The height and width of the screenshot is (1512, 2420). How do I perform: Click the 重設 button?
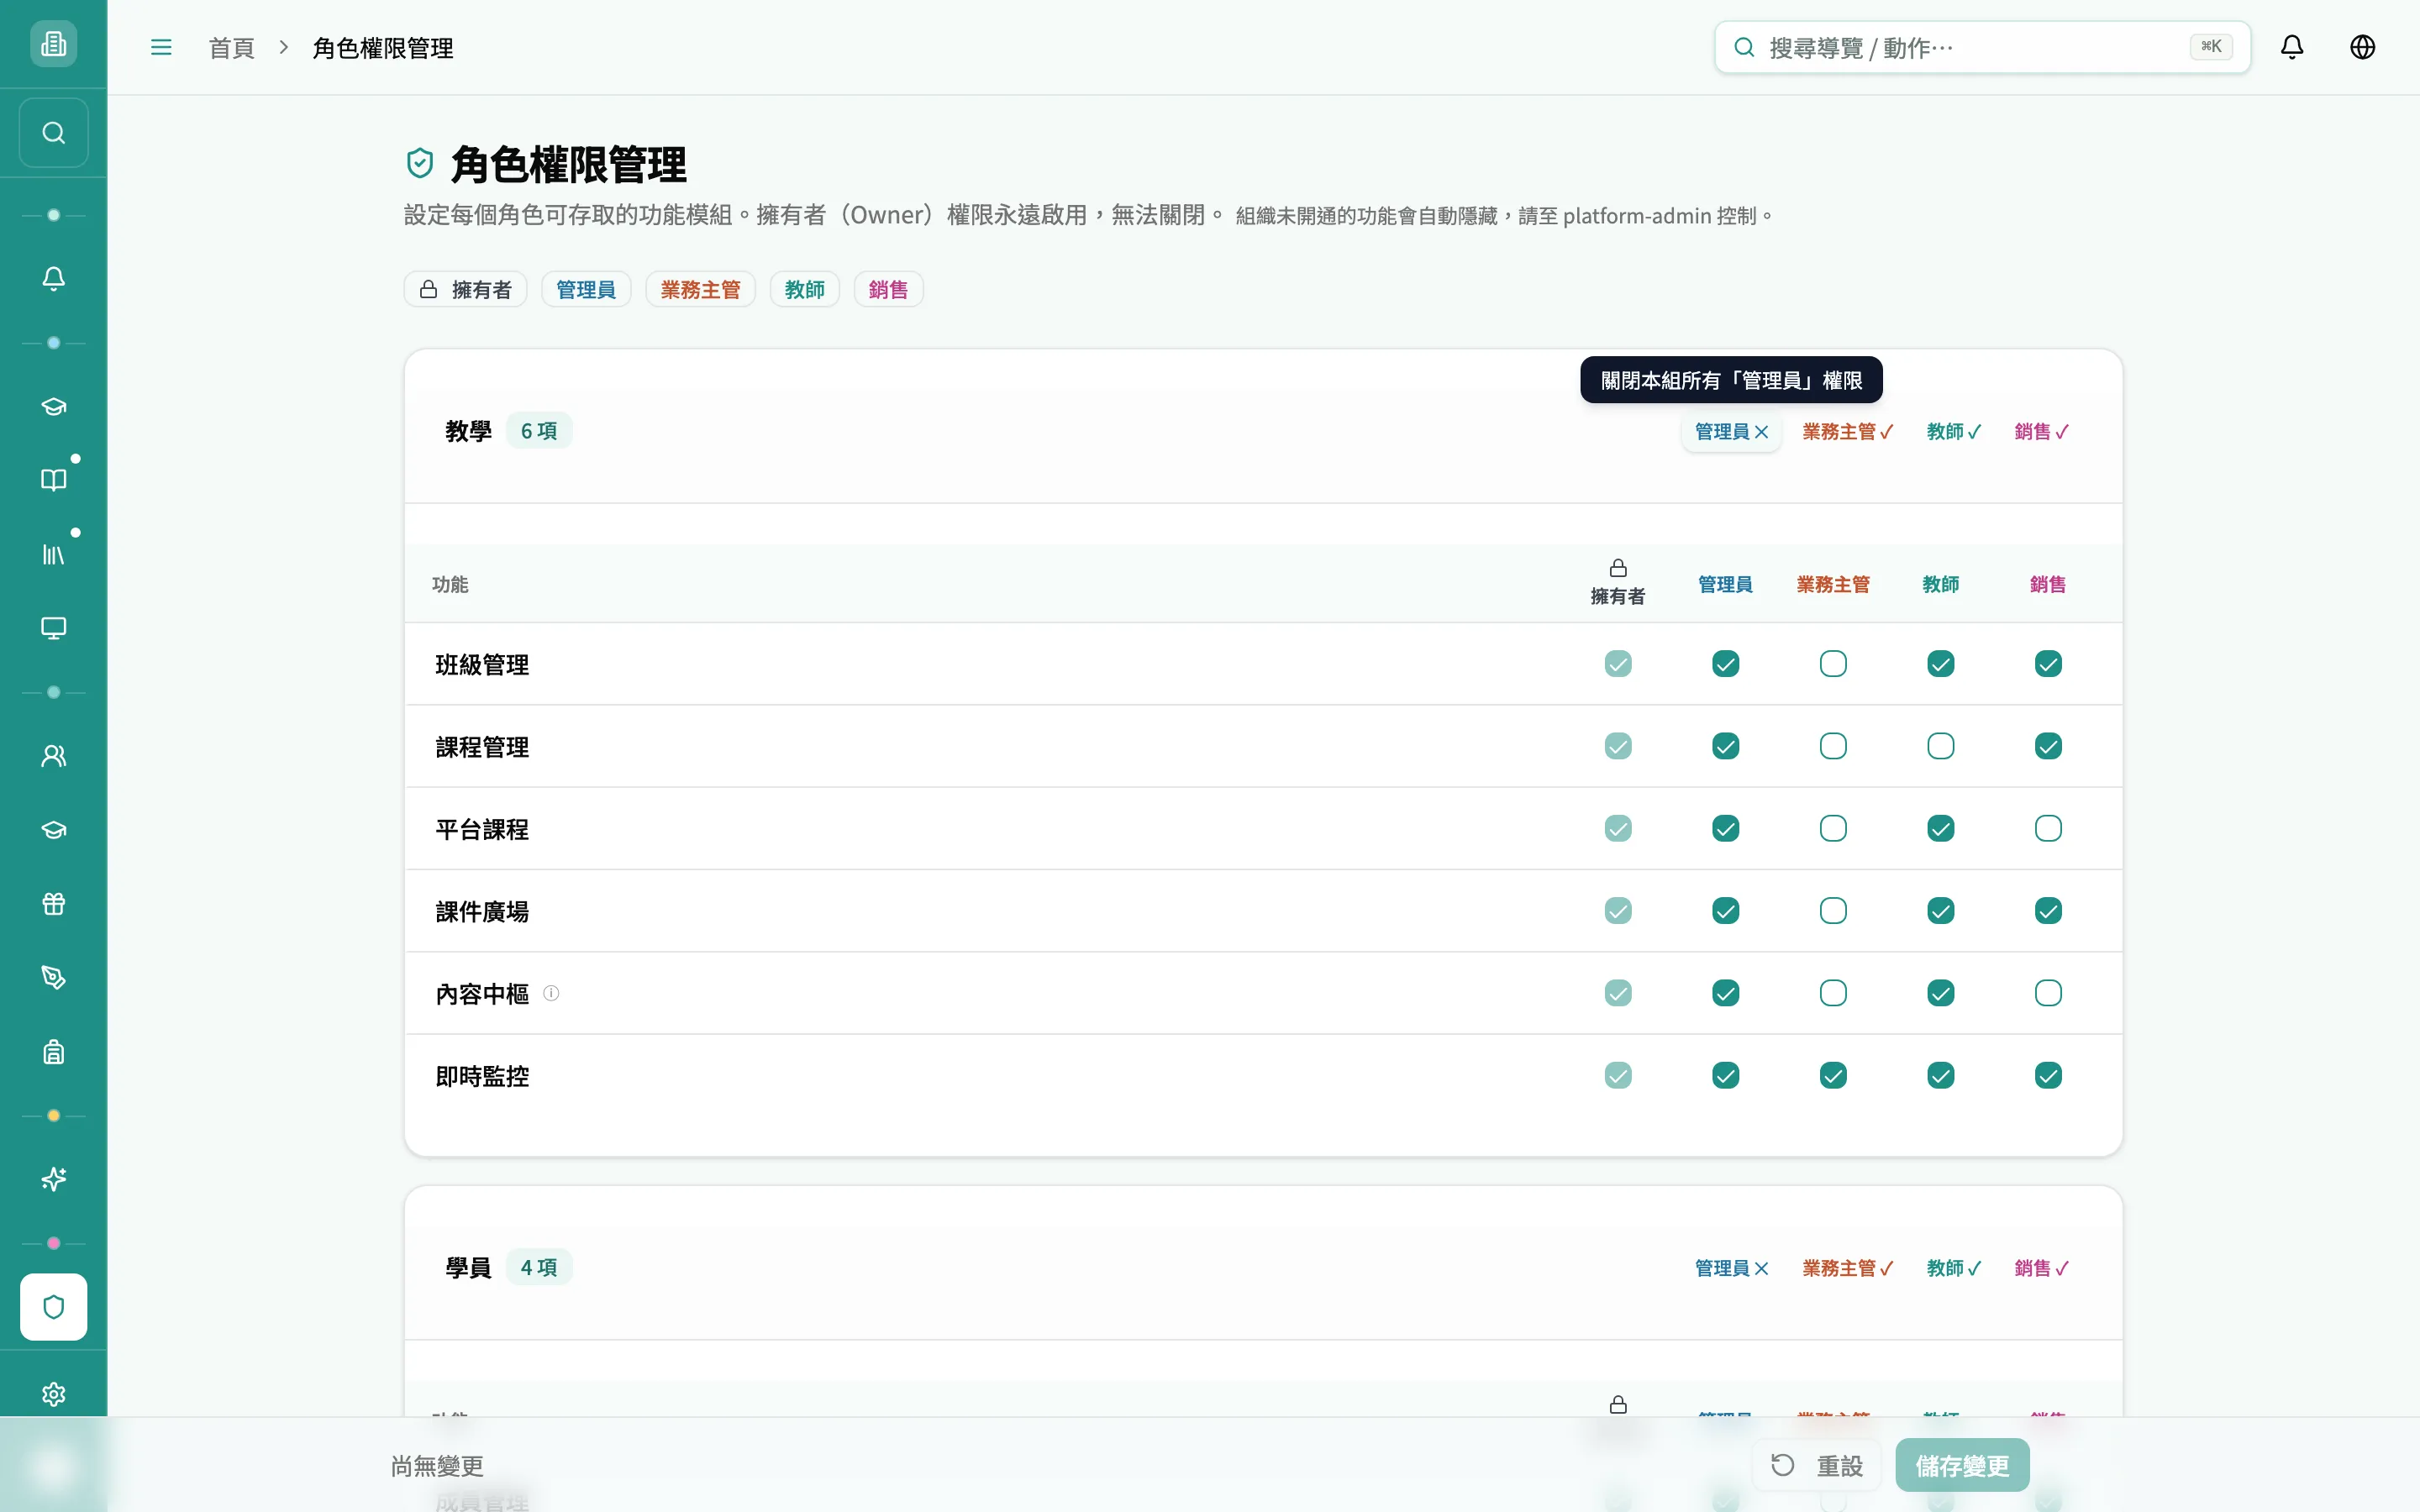[1816, 1465]
